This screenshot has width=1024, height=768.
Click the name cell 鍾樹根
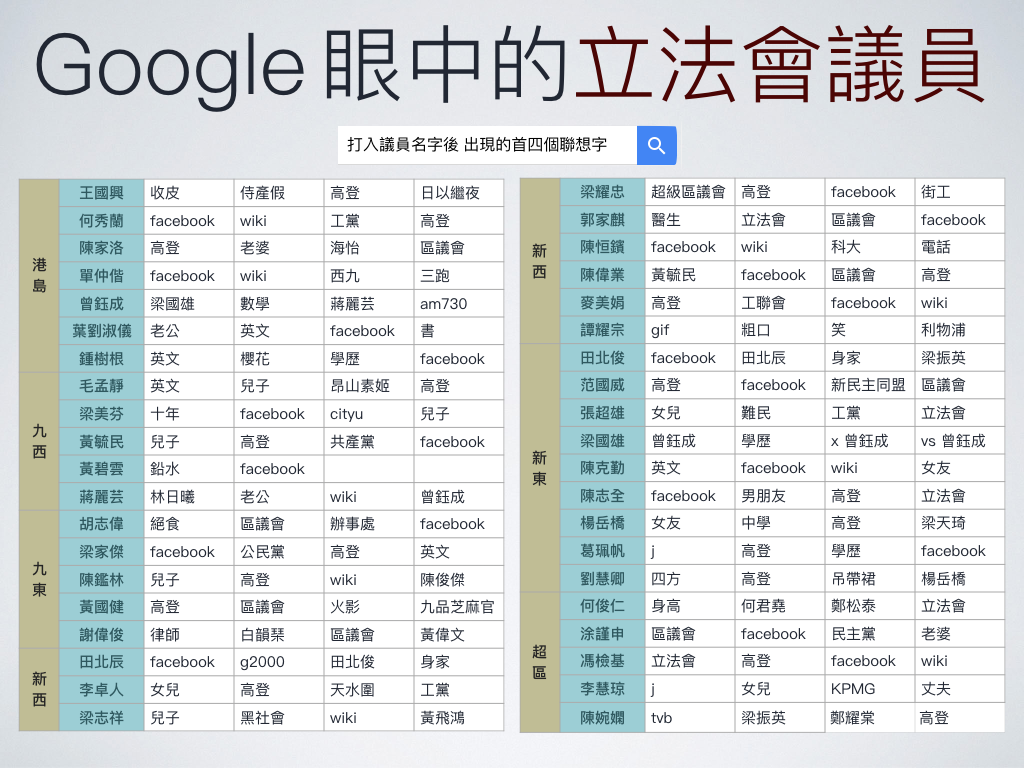[x=101, y=359]
